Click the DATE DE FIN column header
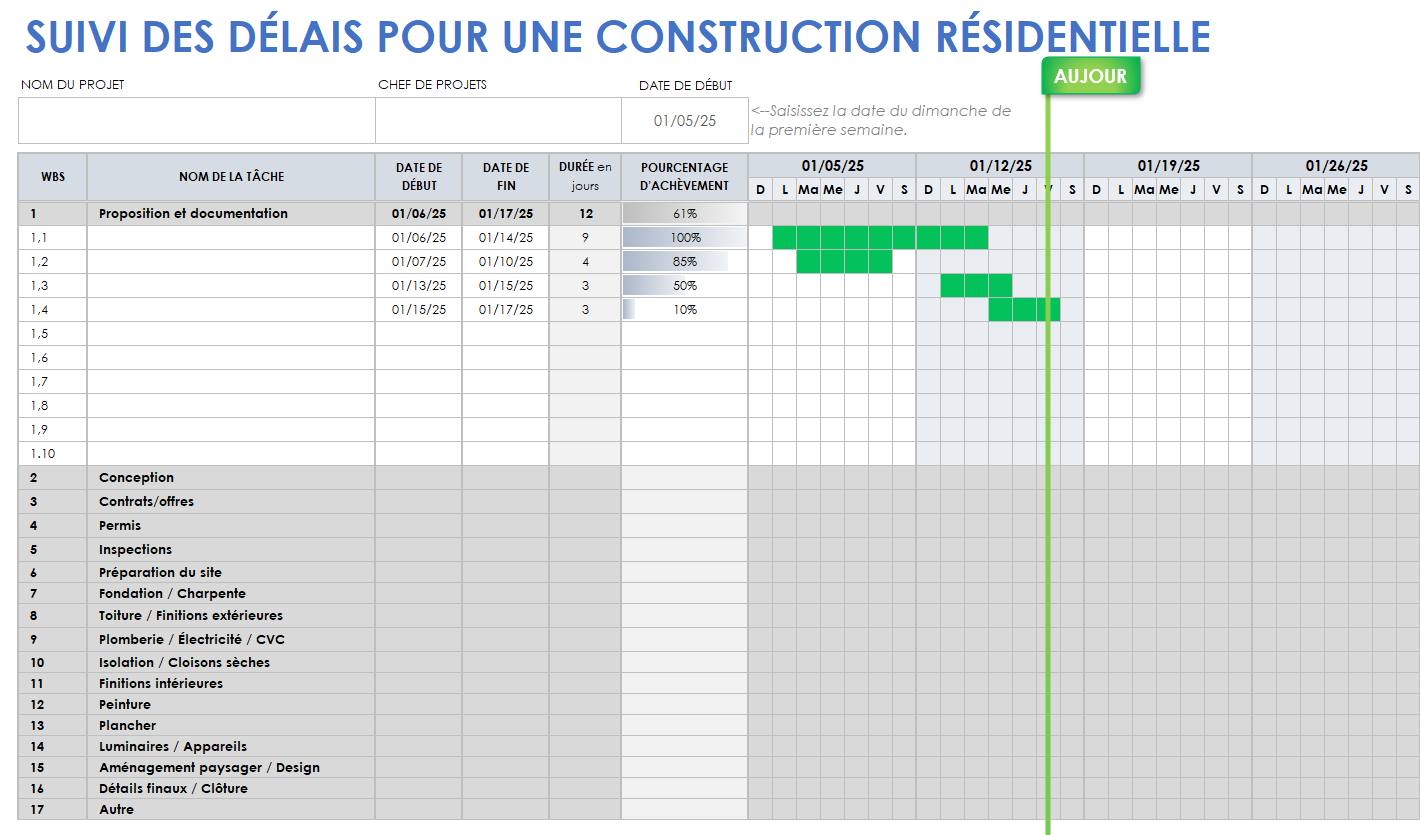This screenshot has width=1420, height=835. pos(506,177)
